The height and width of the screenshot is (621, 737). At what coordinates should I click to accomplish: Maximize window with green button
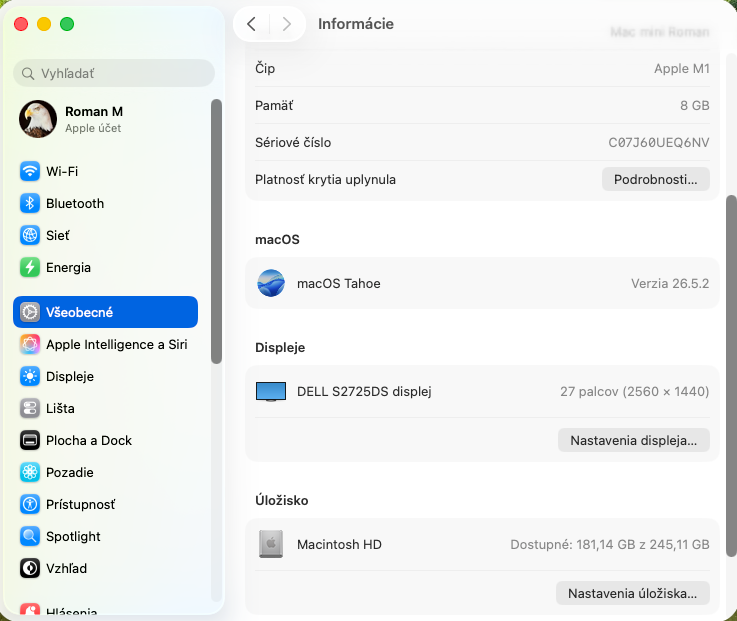(x=67, y=24)
